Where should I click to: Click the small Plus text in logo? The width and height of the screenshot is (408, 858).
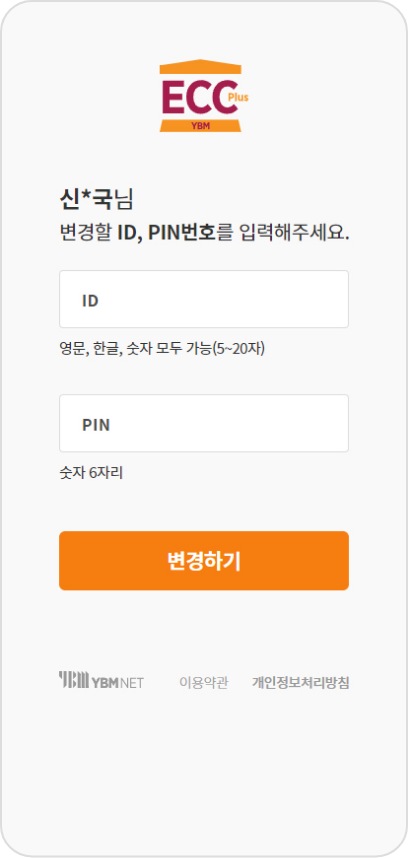point(238,98)
